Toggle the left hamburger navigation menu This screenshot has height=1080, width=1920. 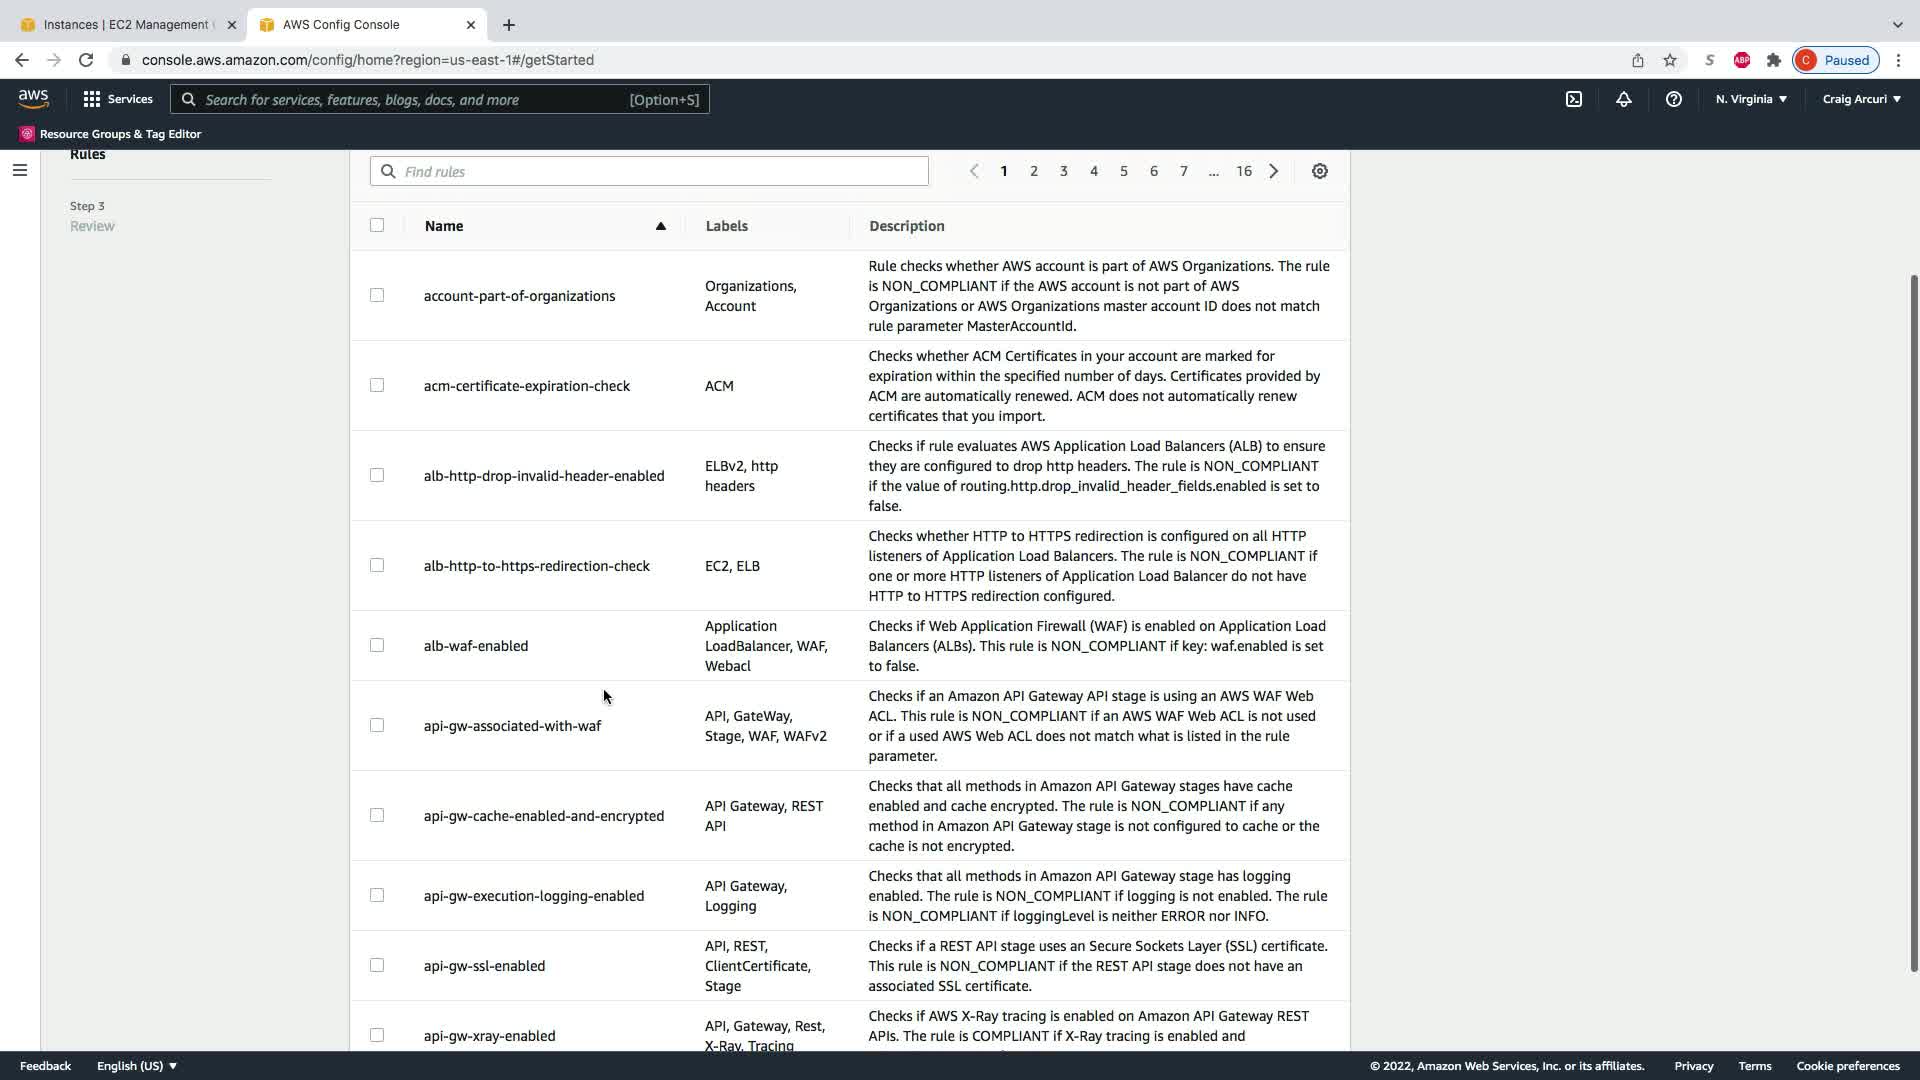19,170
